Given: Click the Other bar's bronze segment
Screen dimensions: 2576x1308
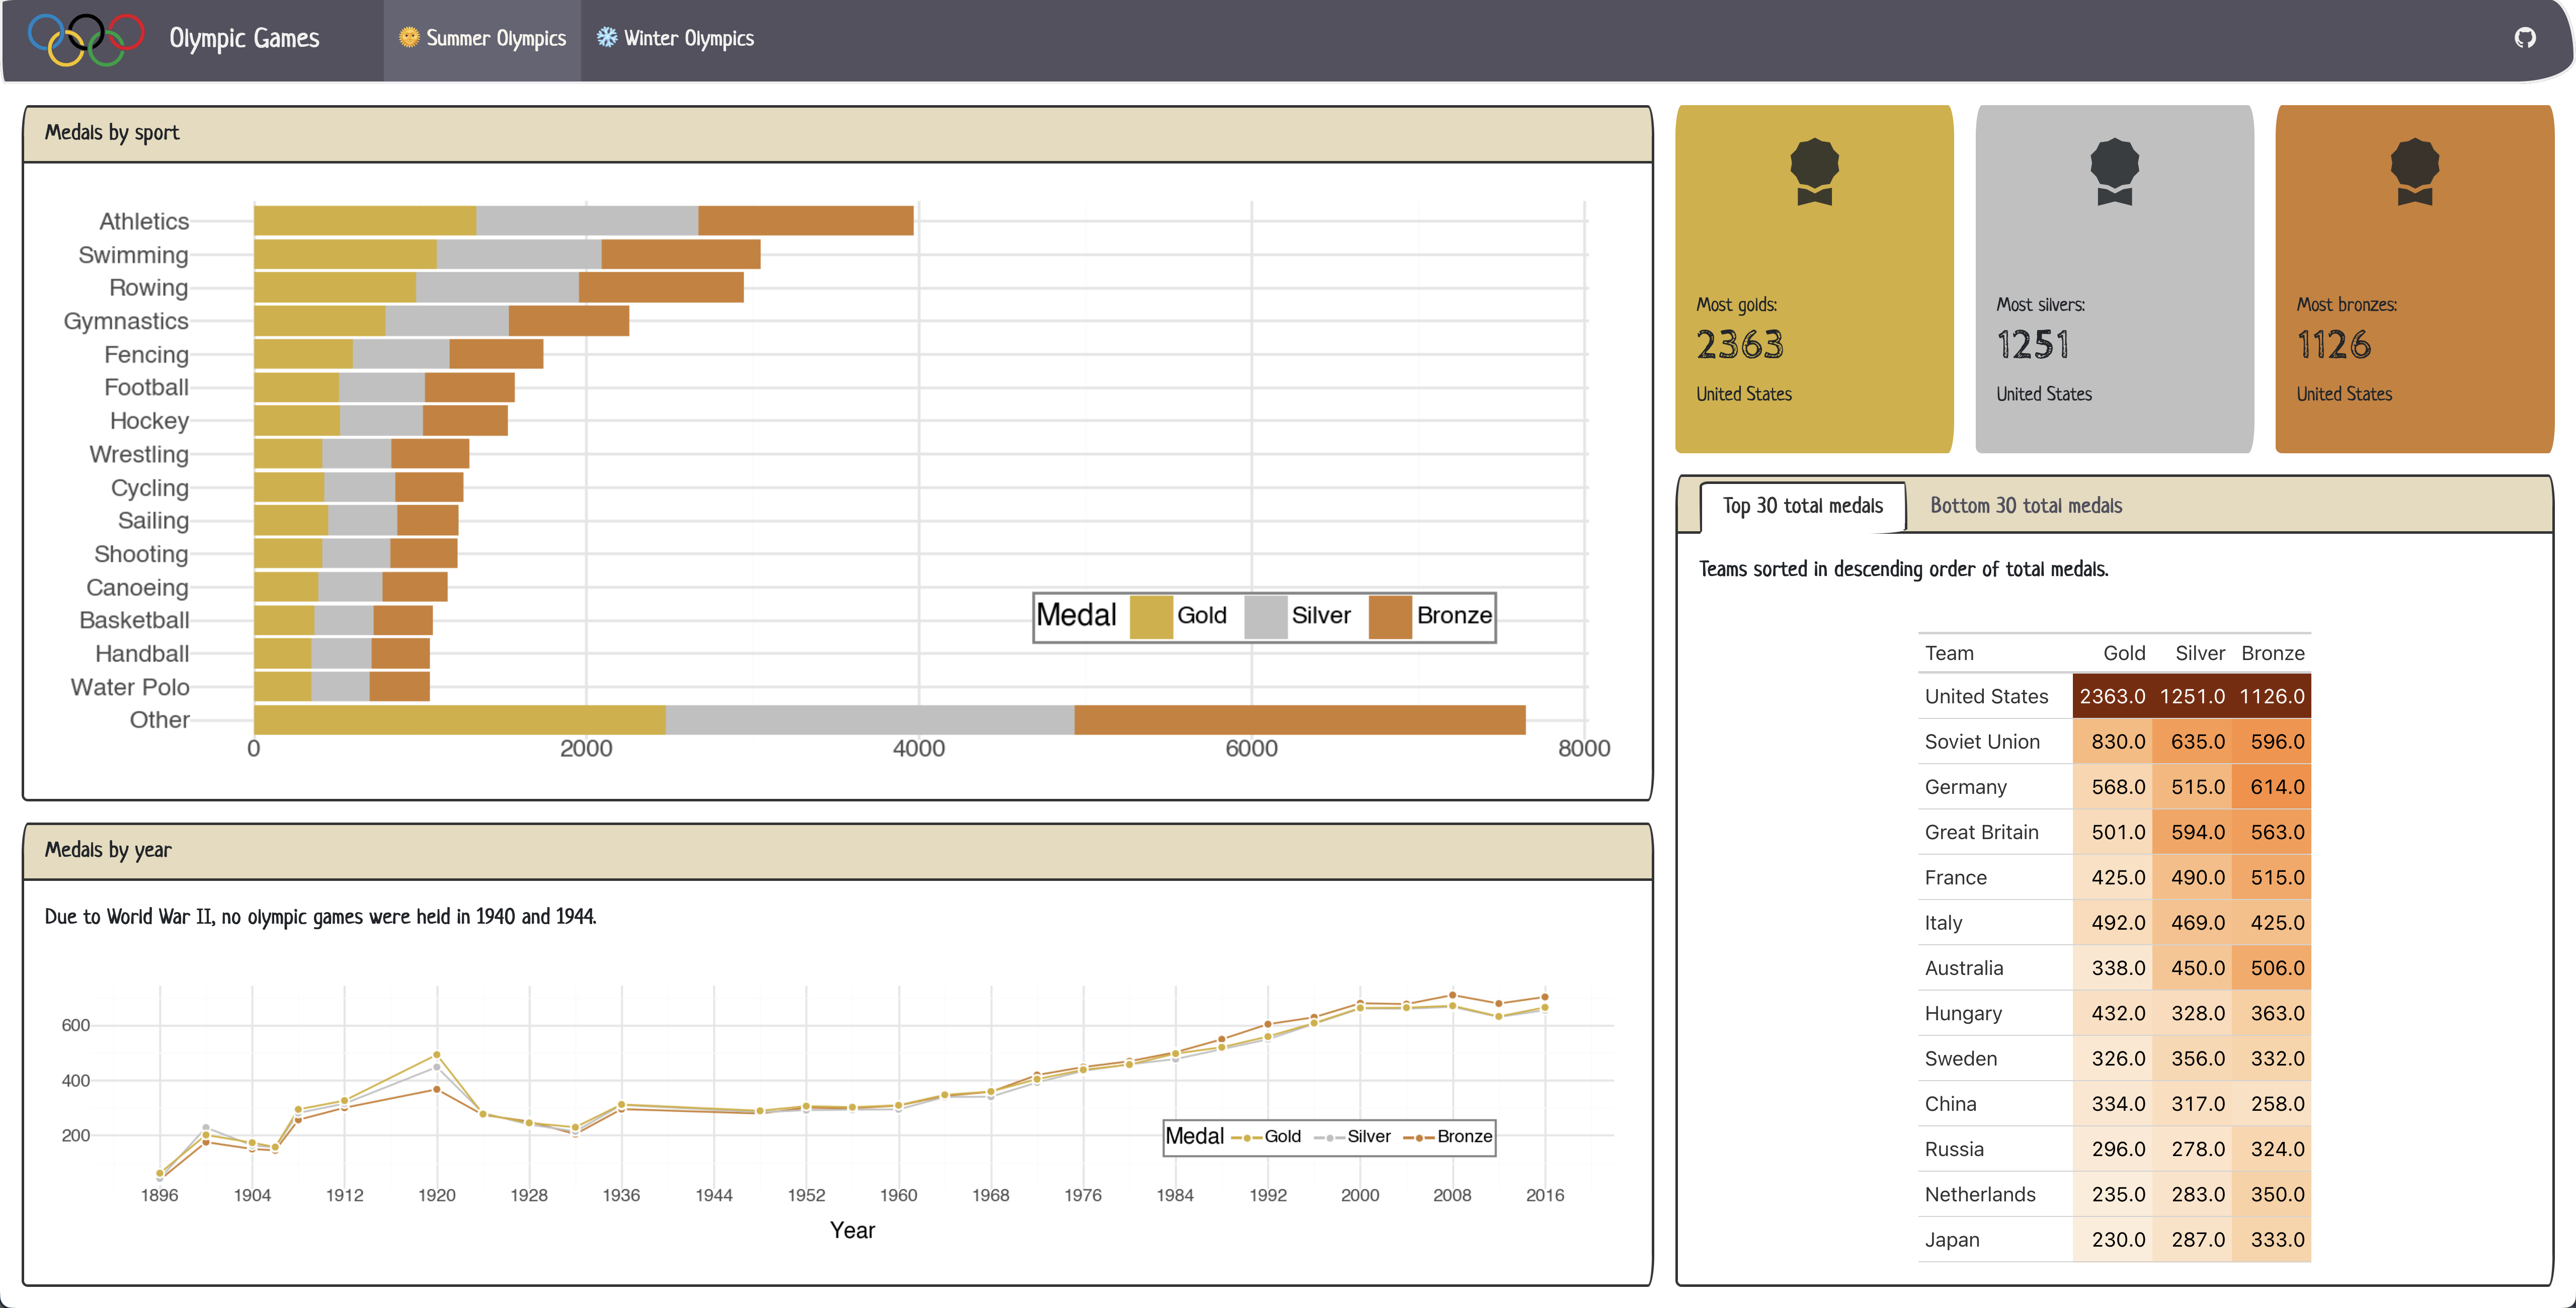Looking at the screenshot, I should click(x=1299, y=720).
